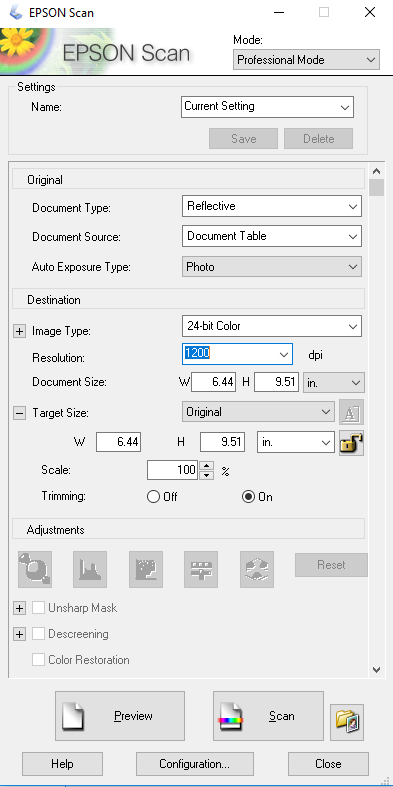Open the Help button
The height and width of the screenshot is (787, 393).
point(62,764)
